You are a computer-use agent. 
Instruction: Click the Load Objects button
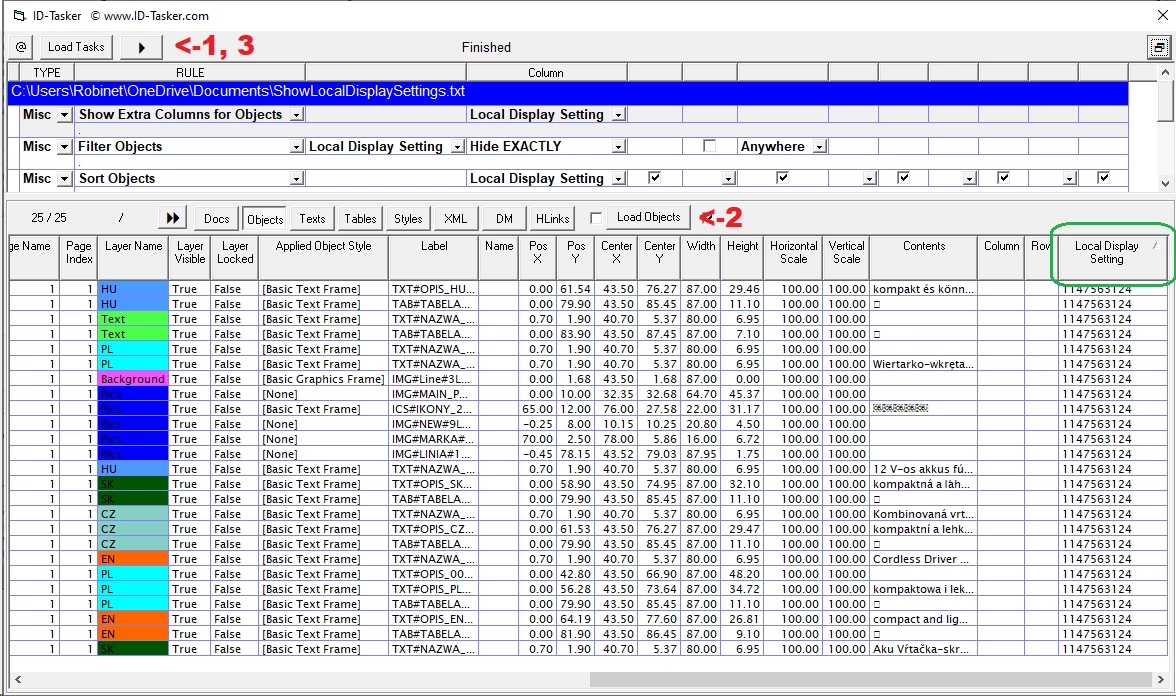pyautogui.click(x=649, y=218)
